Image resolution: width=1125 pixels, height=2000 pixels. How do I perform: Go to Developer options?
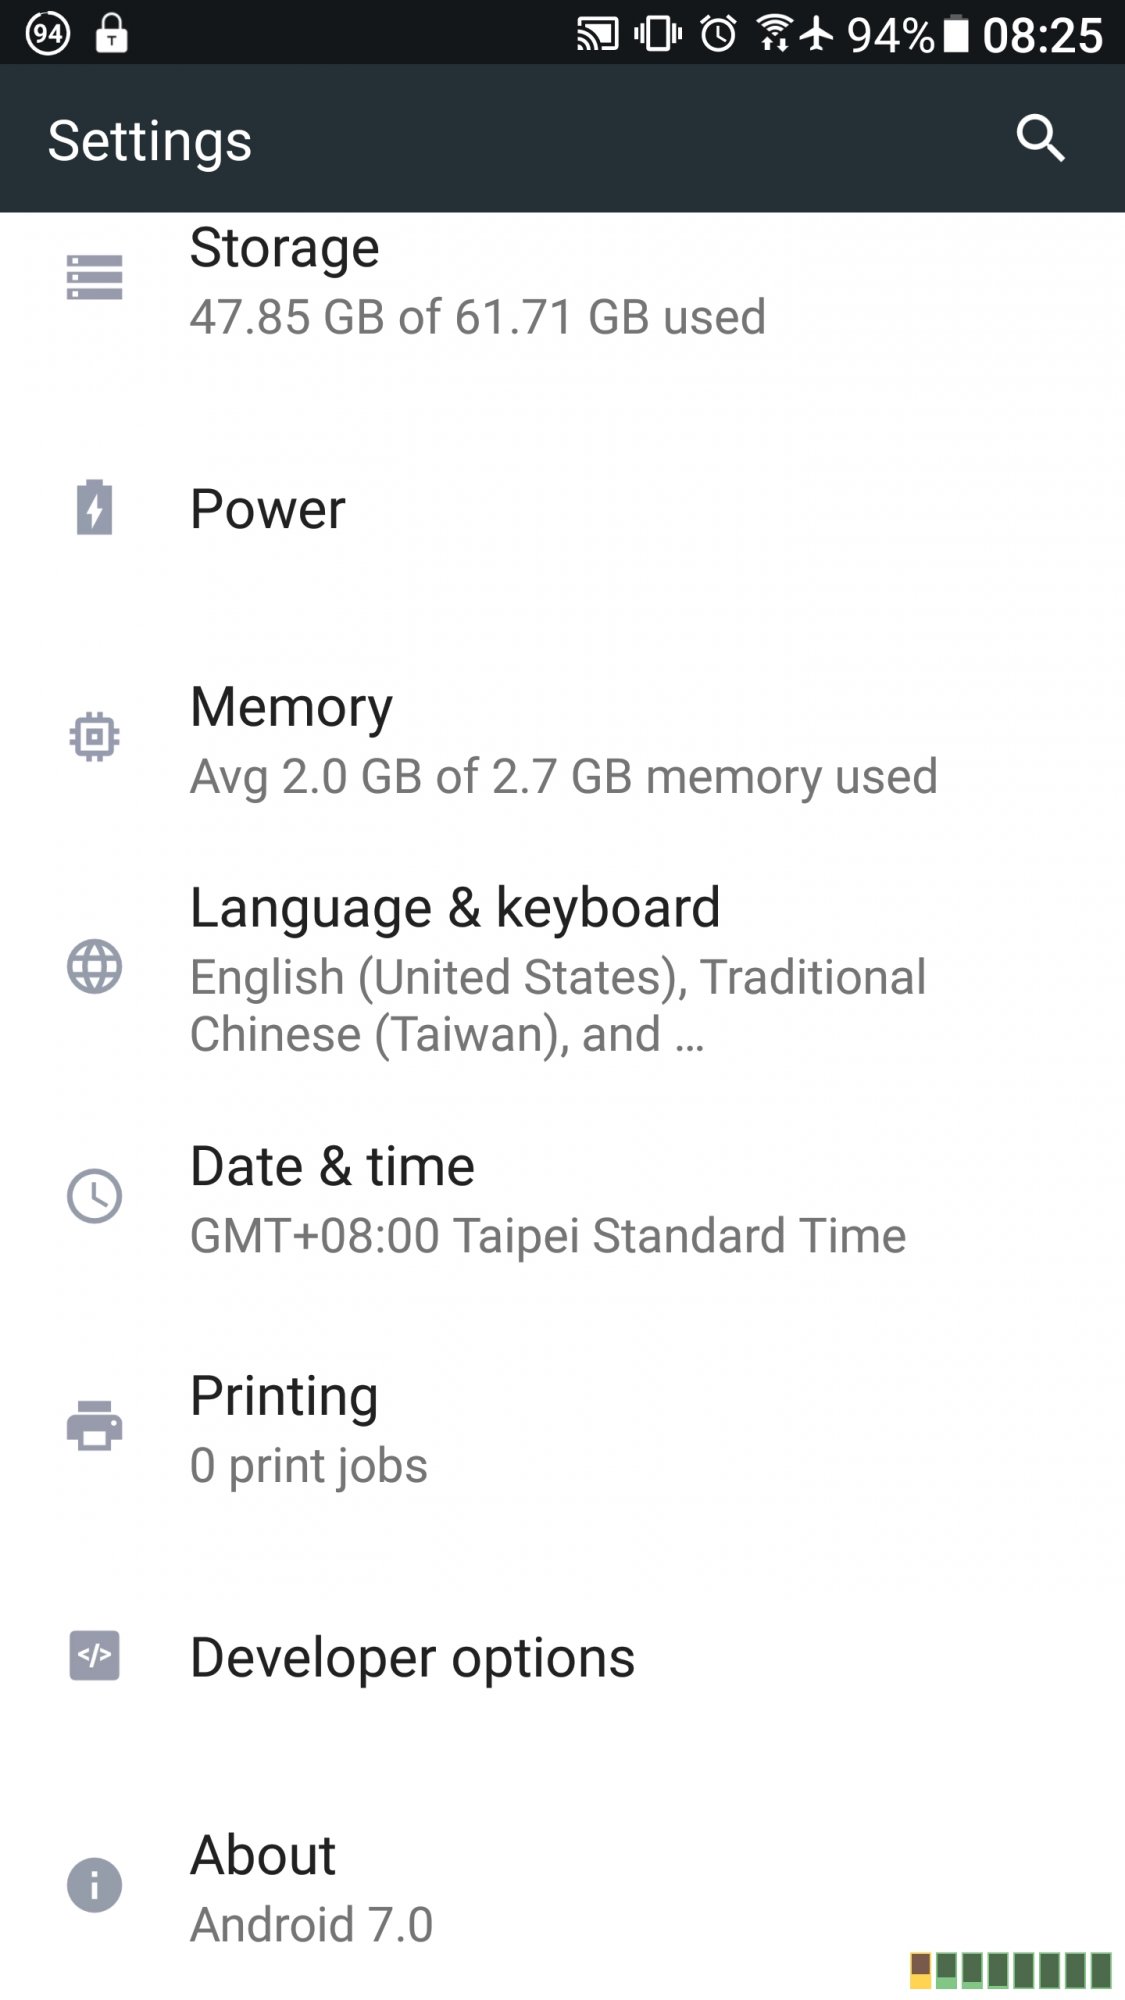click(x=412, y=1658)
